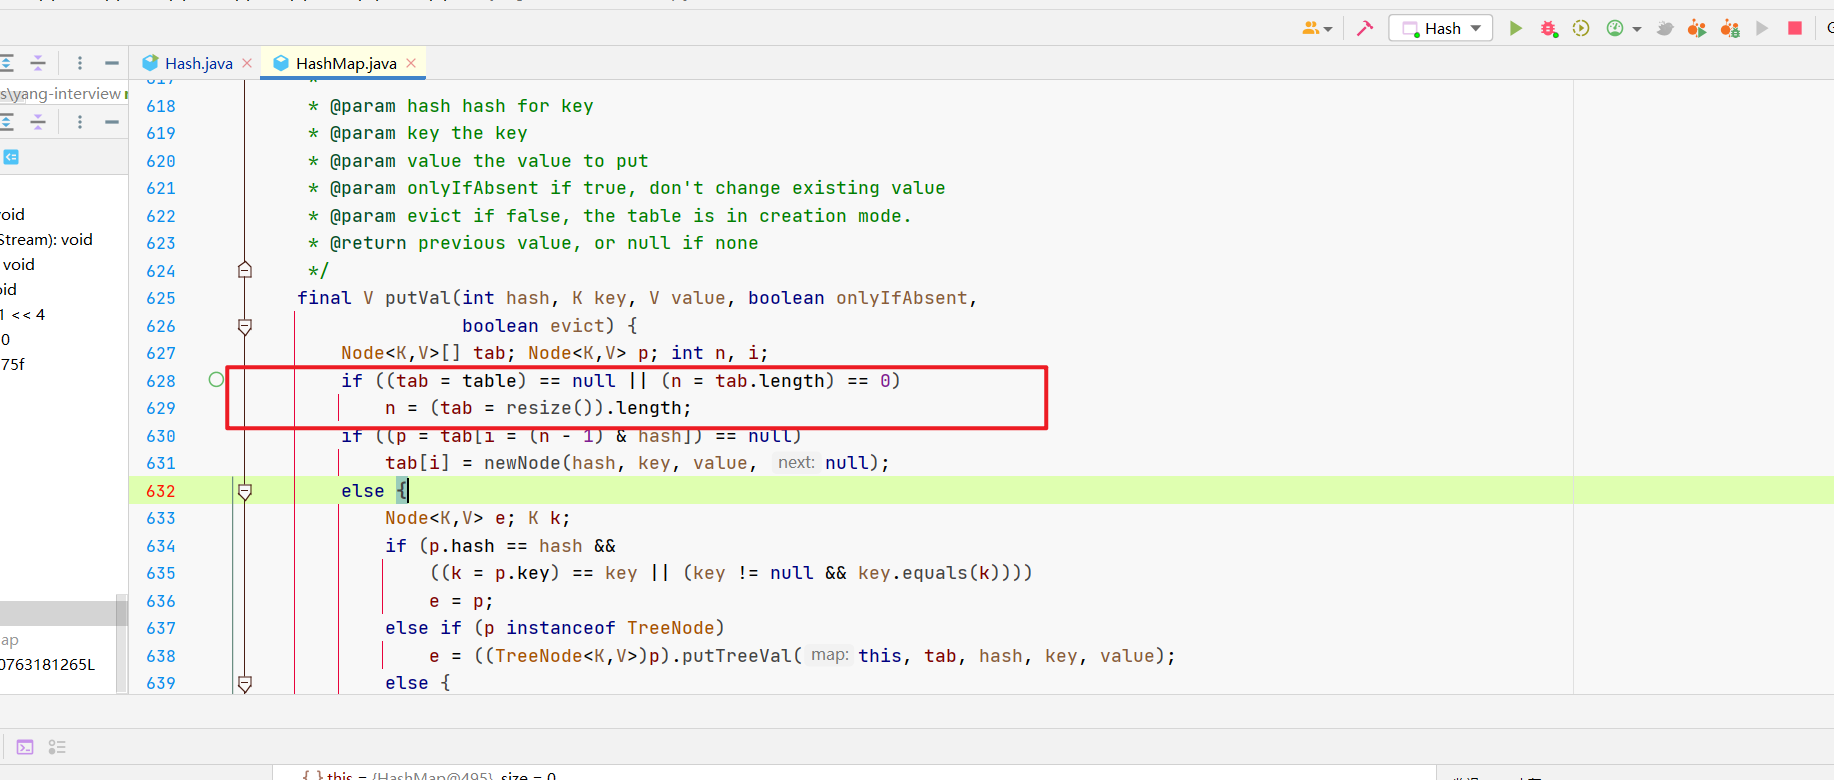Stop the running process with red square

point(1795,28)
